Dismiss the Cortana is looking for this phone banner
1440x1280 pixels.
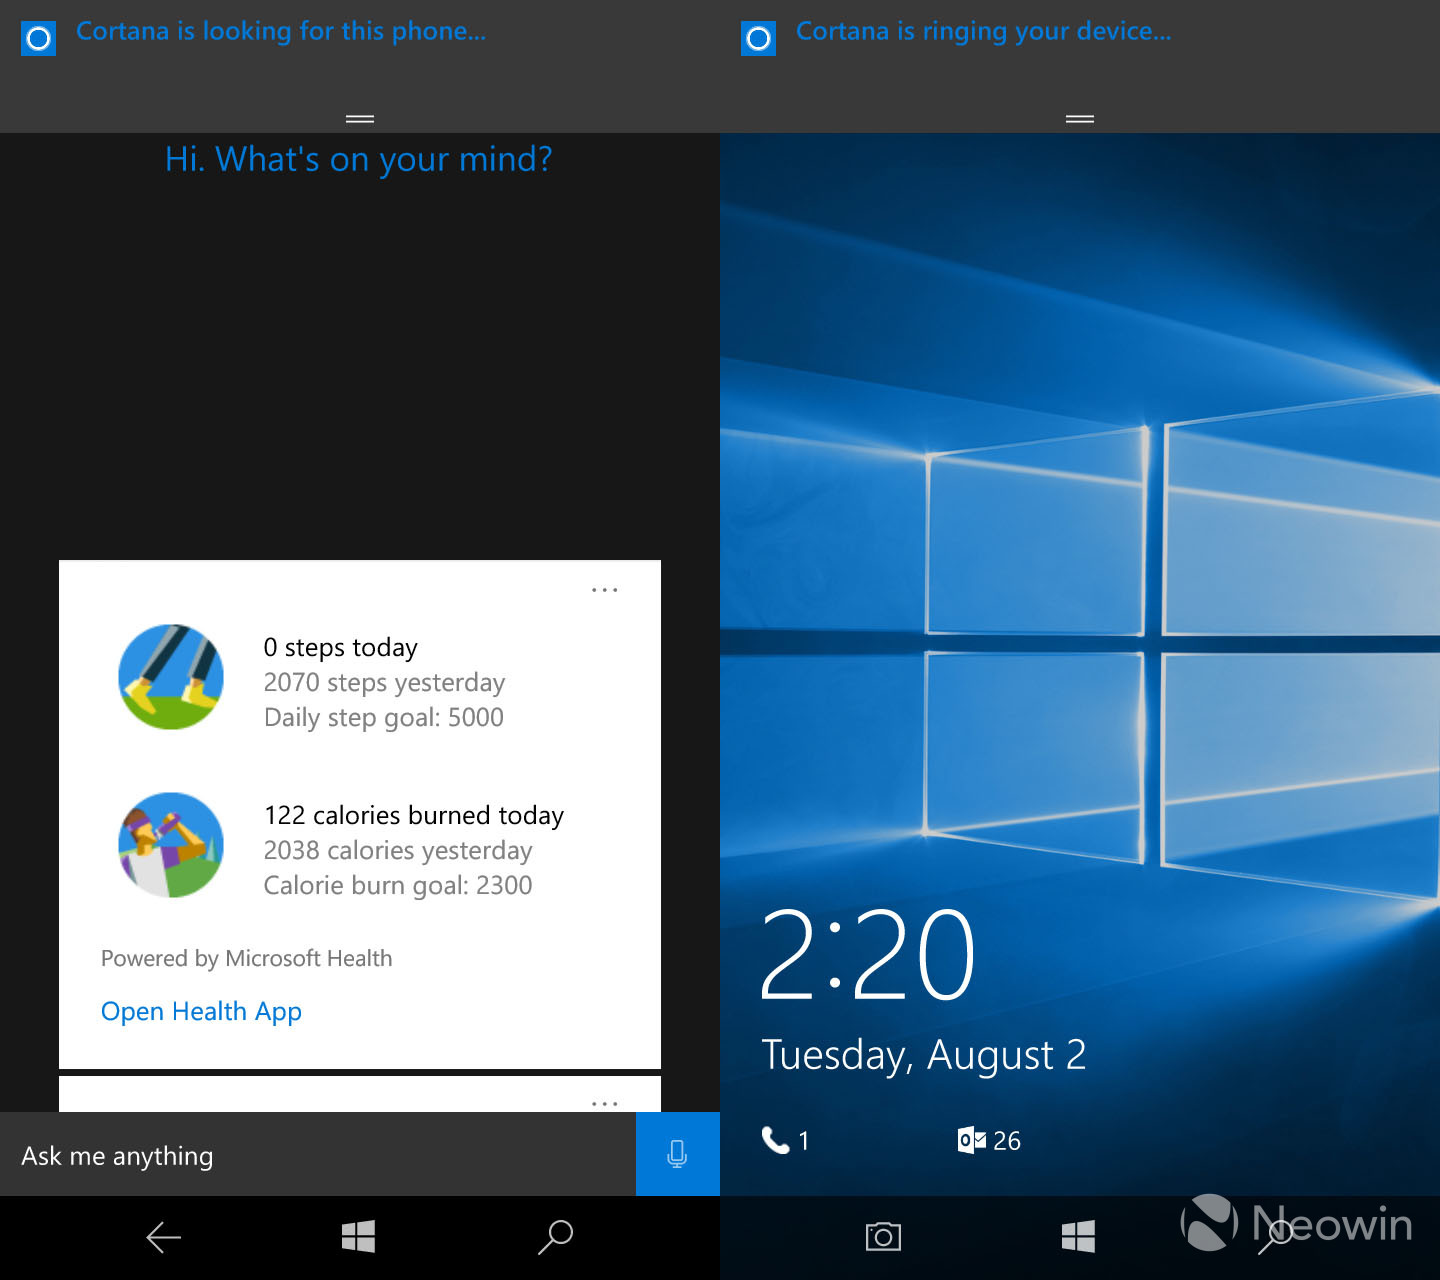click(281, 31)
